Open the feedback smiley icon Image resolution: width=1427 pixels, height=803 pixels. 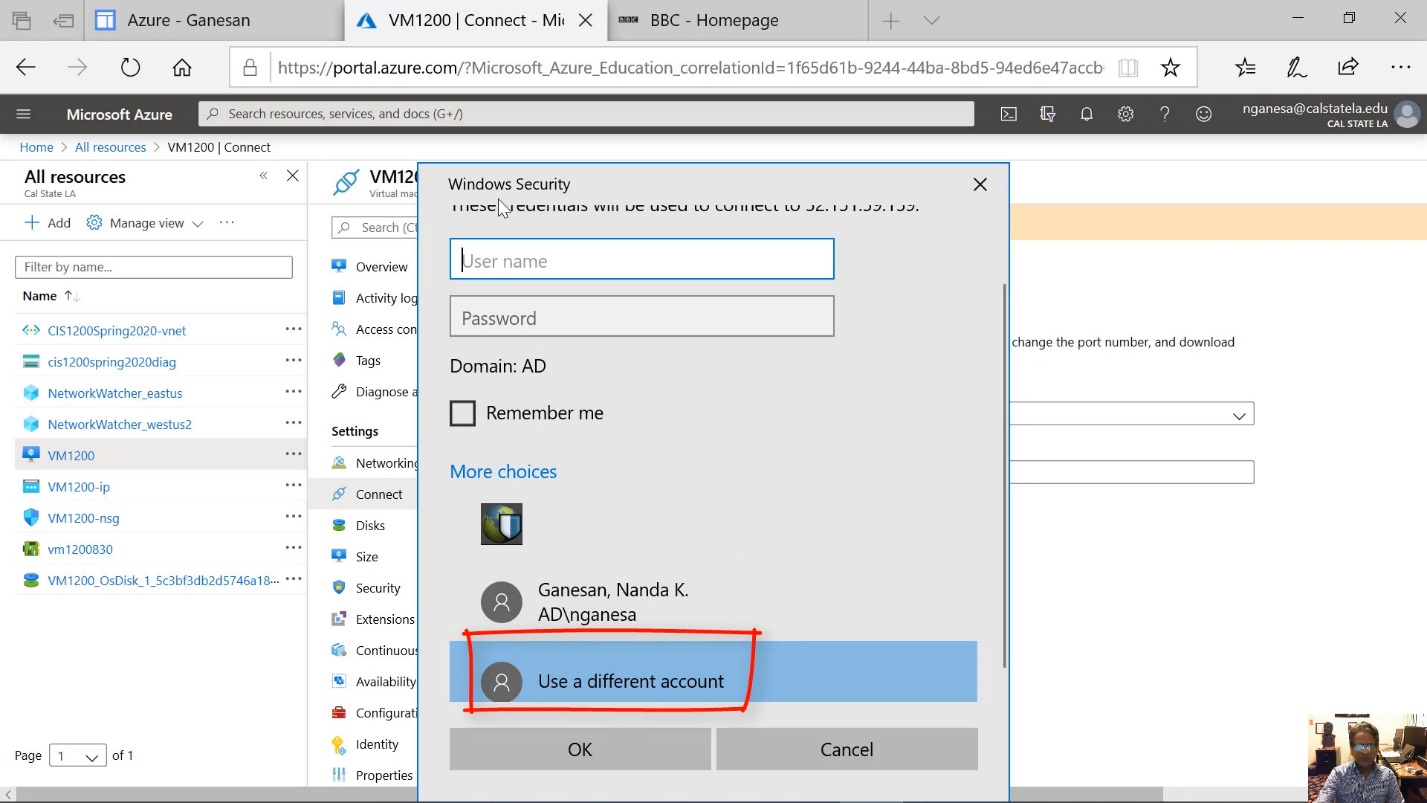coord(1204,114)
